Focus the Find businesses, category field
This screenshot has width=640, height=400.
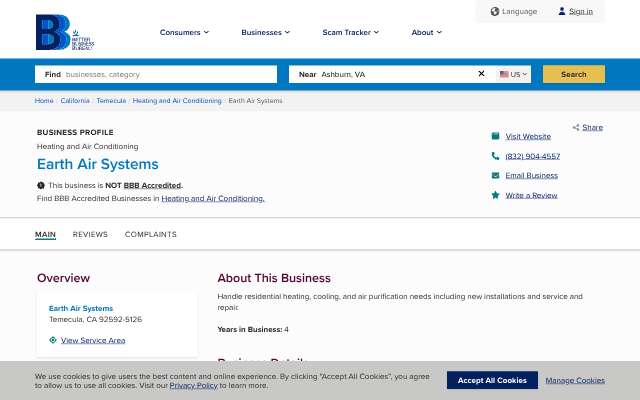(x=156, y=74)
